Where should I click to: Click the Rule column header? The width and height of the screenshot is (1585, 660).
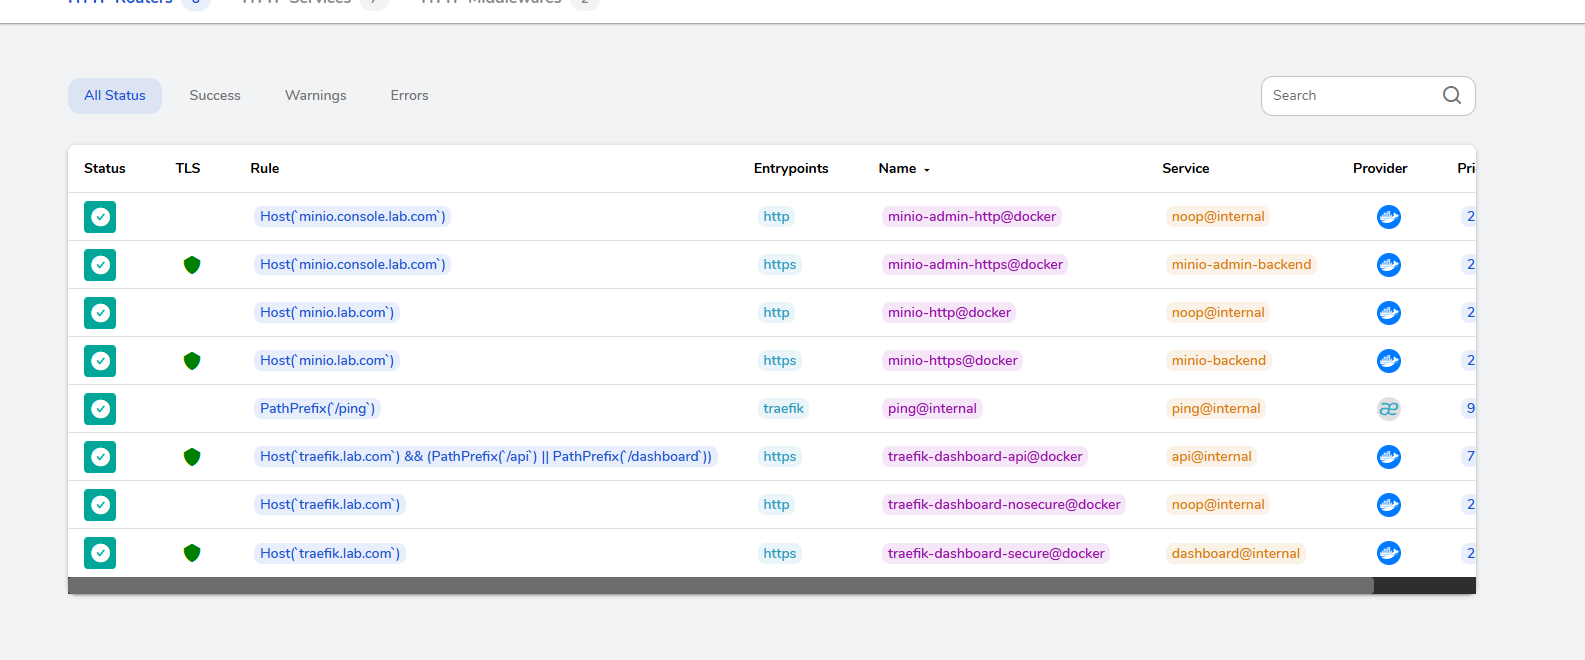[x=265, y=169]
